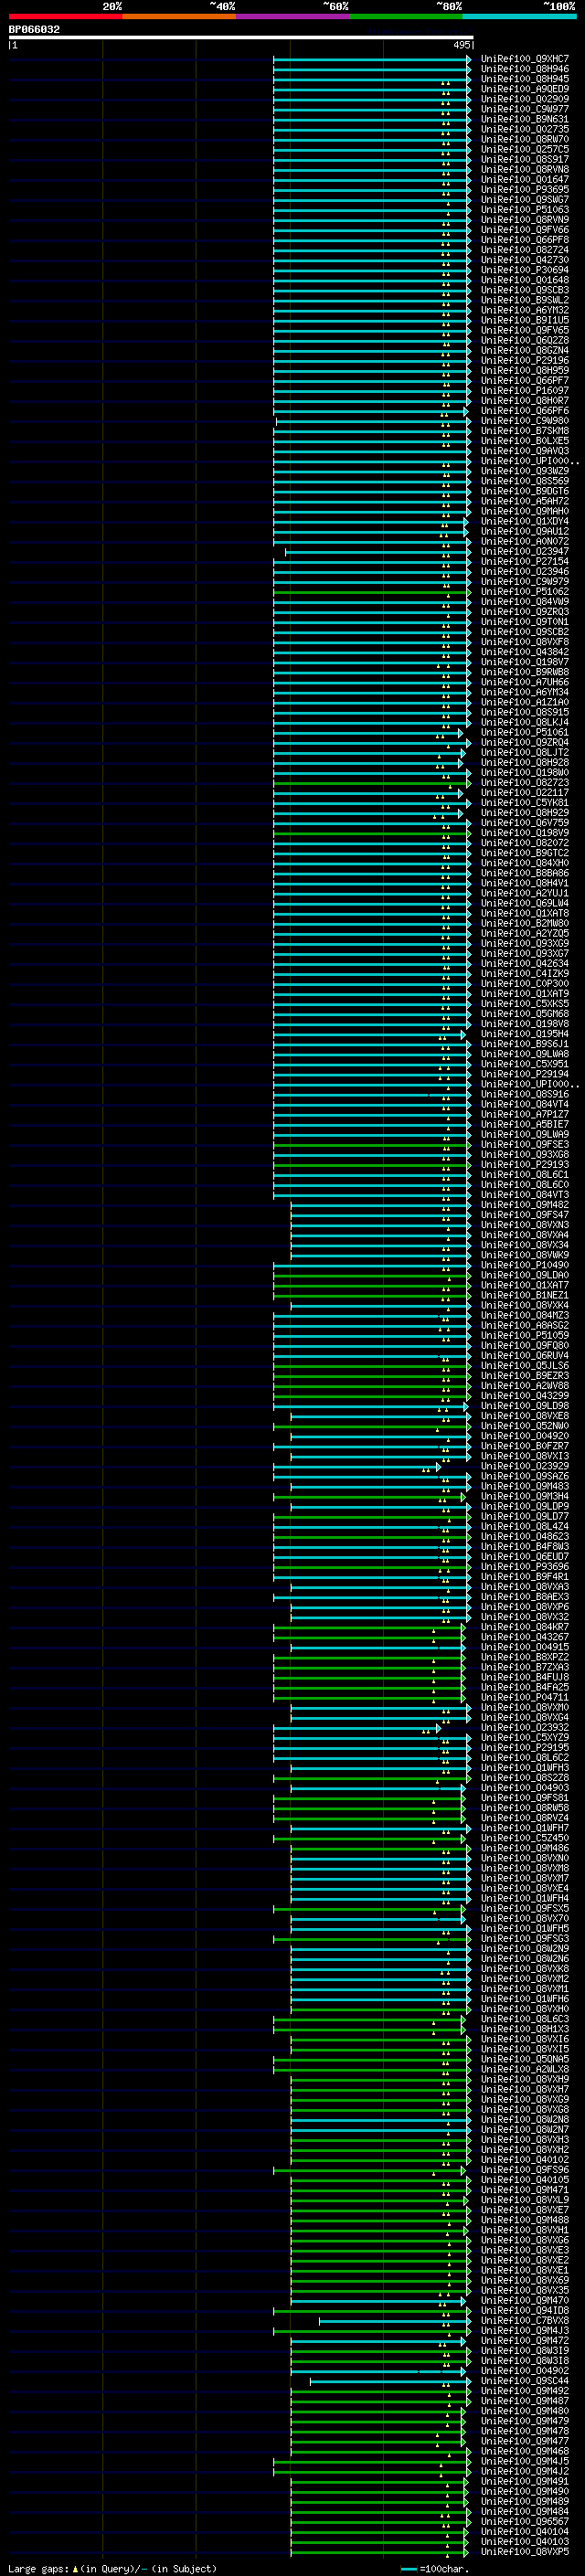Open hit UniRef100_C5Z450
The height and width of the screenshot is (2576, 585).
click(524, 1838)
